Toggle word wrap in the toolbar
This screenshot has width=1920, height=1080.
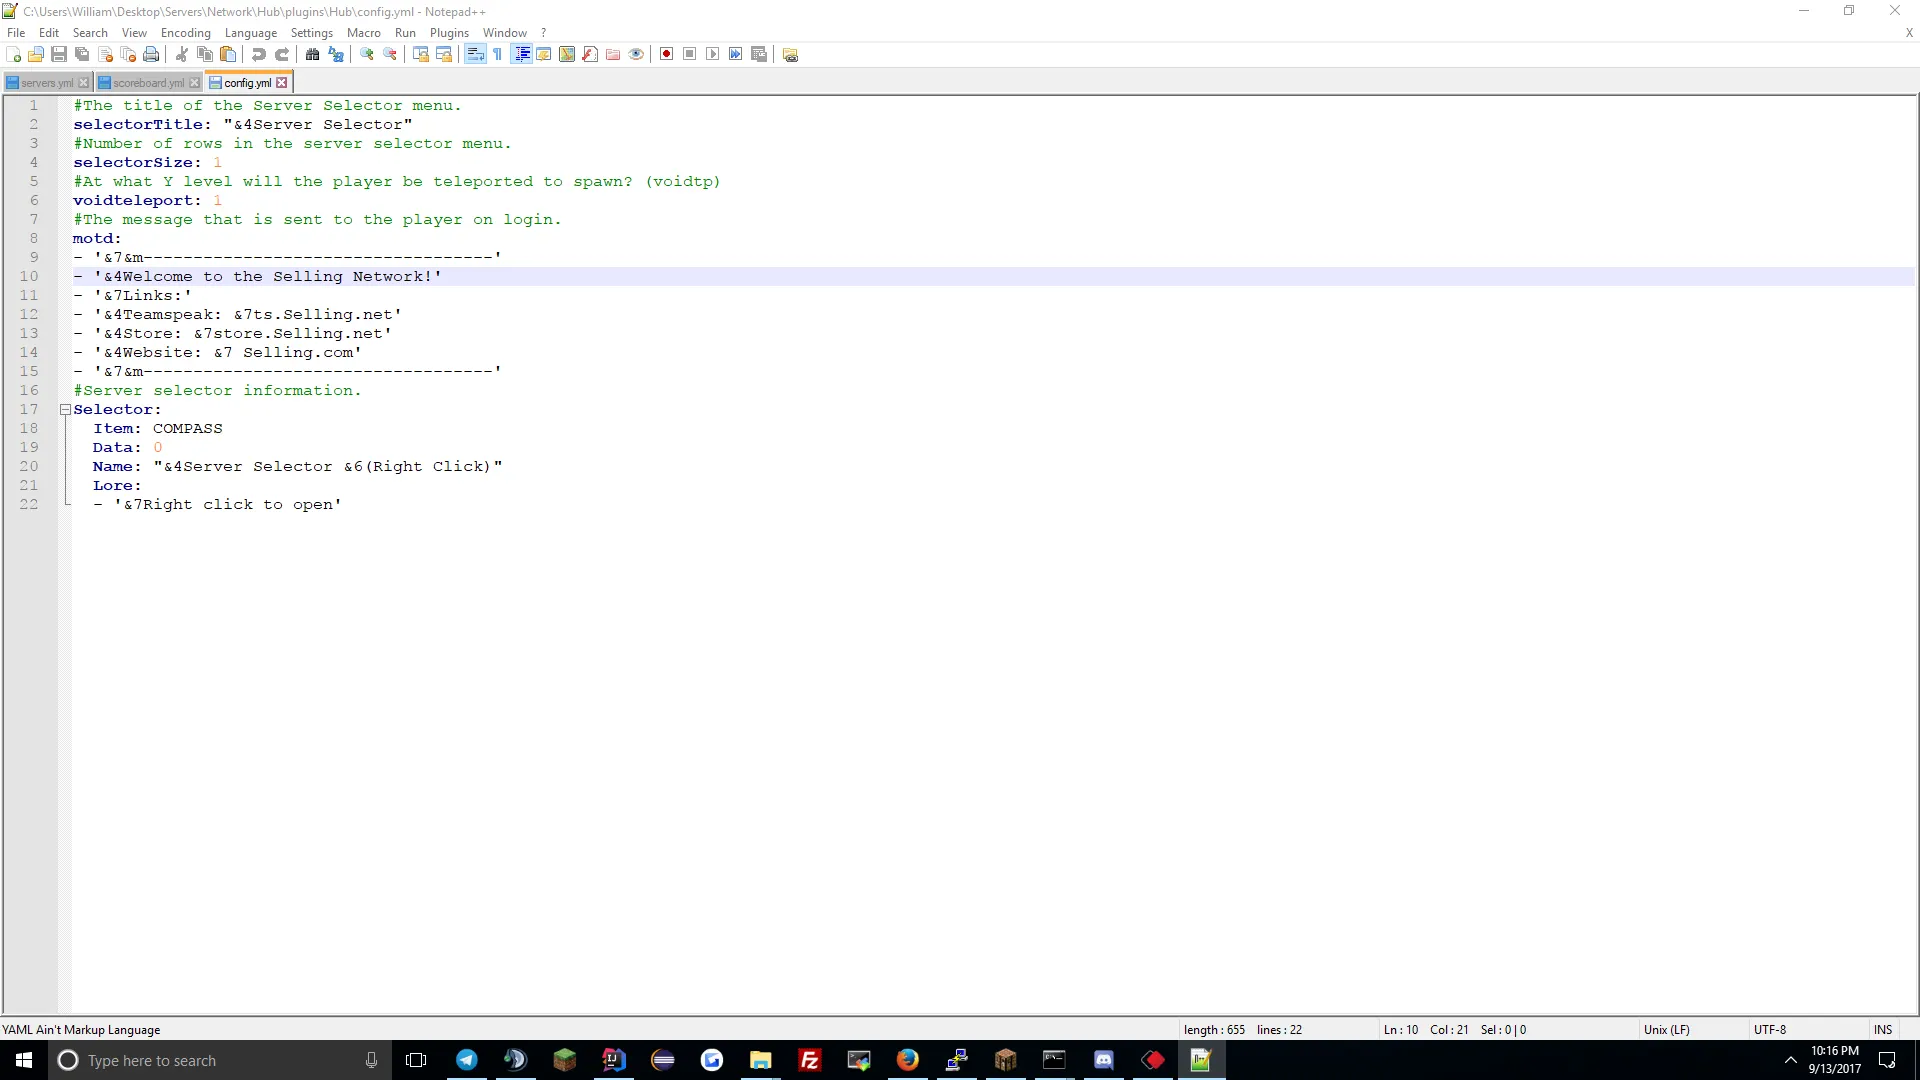pyautogui.click(x=475, y=54)
